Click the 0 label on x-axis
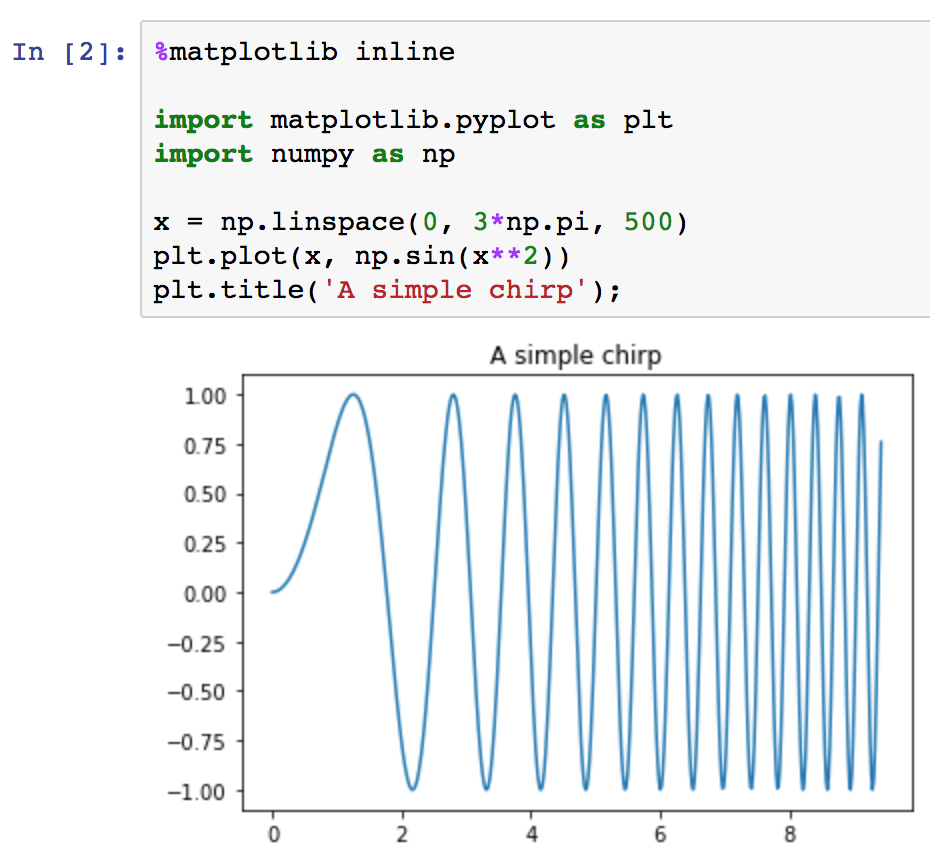The image size is (930, 862). click(x=274, y=834)
